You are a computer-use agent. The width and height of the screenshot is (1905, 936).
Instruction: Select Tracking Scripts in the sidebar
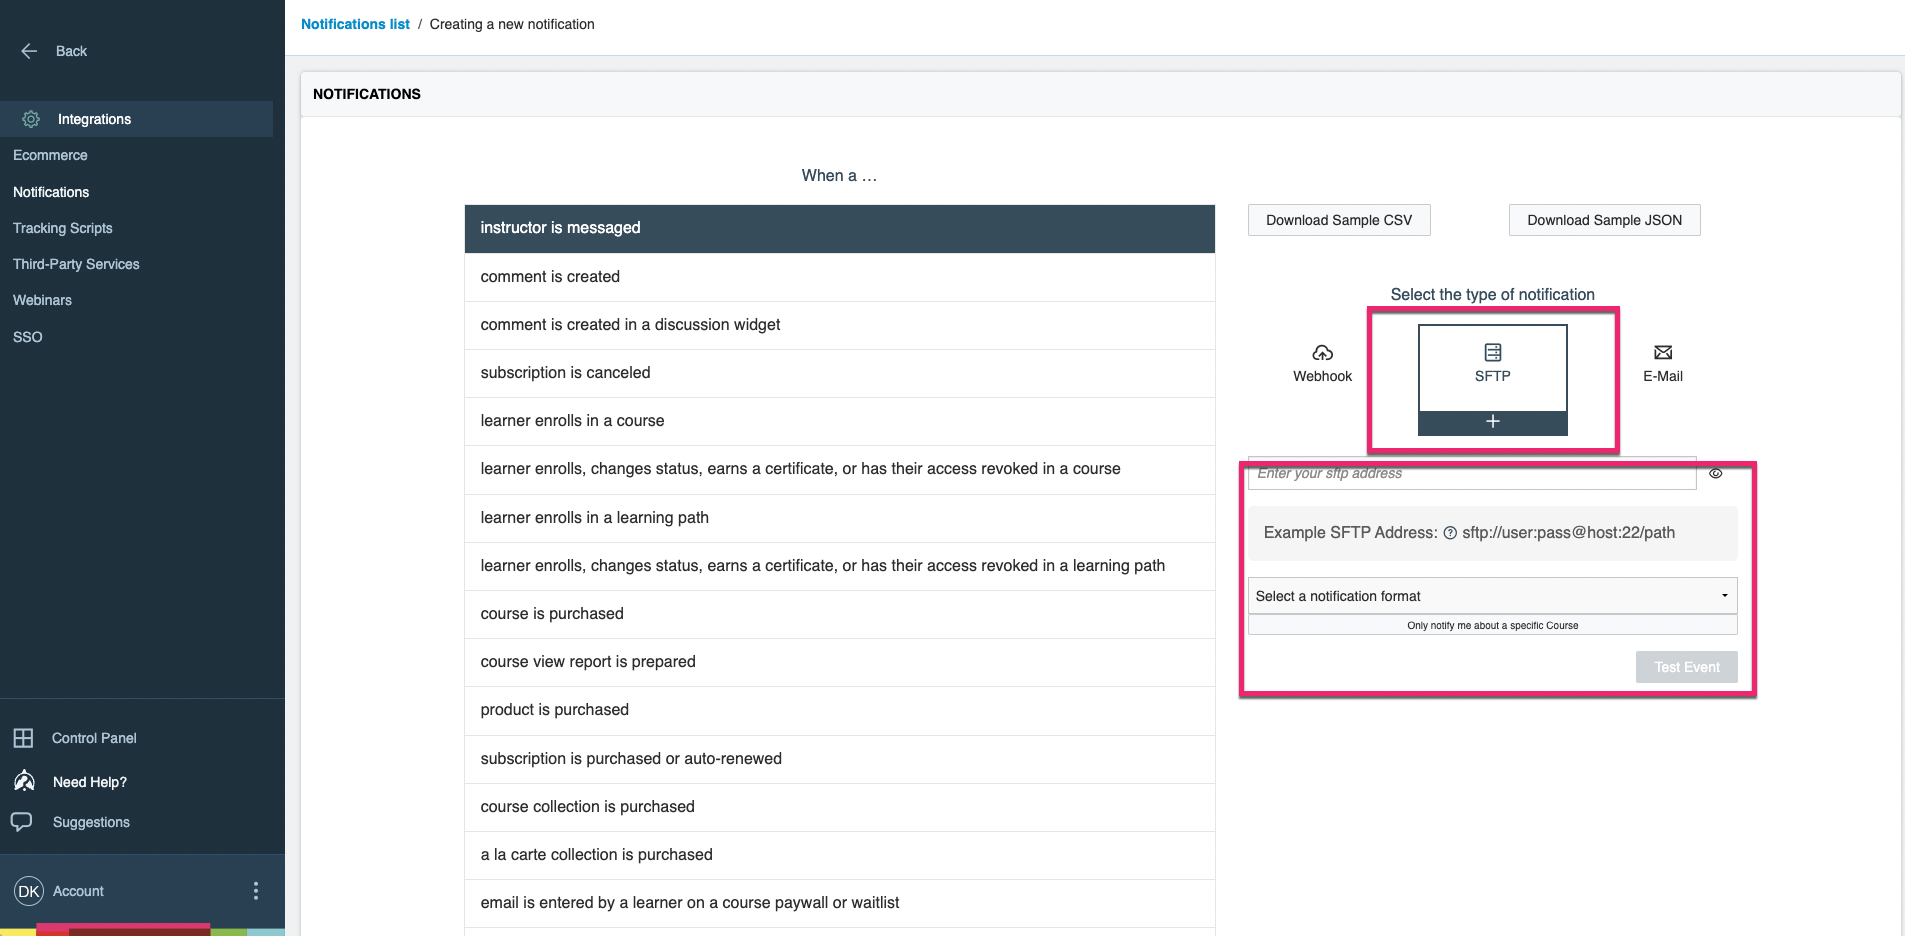(63, 228)
